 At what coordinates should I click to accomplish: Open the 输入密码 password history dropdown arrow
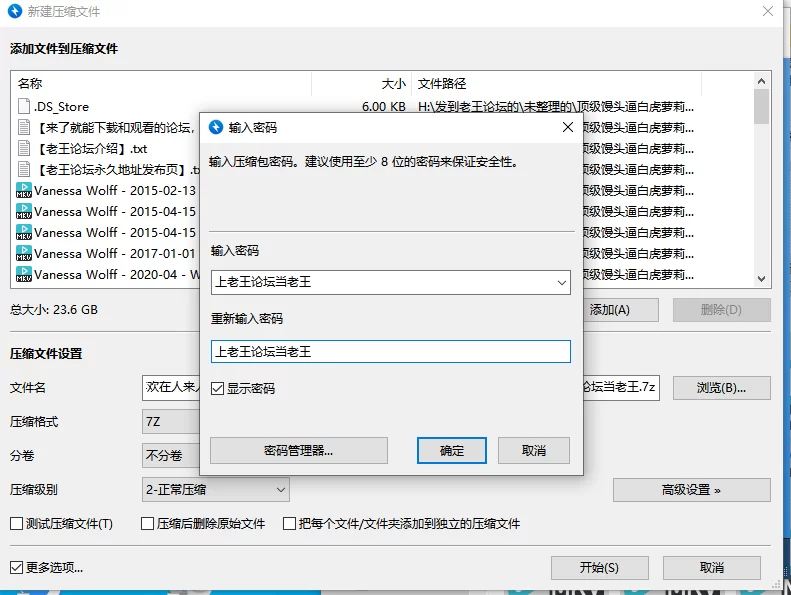(561, 283)
